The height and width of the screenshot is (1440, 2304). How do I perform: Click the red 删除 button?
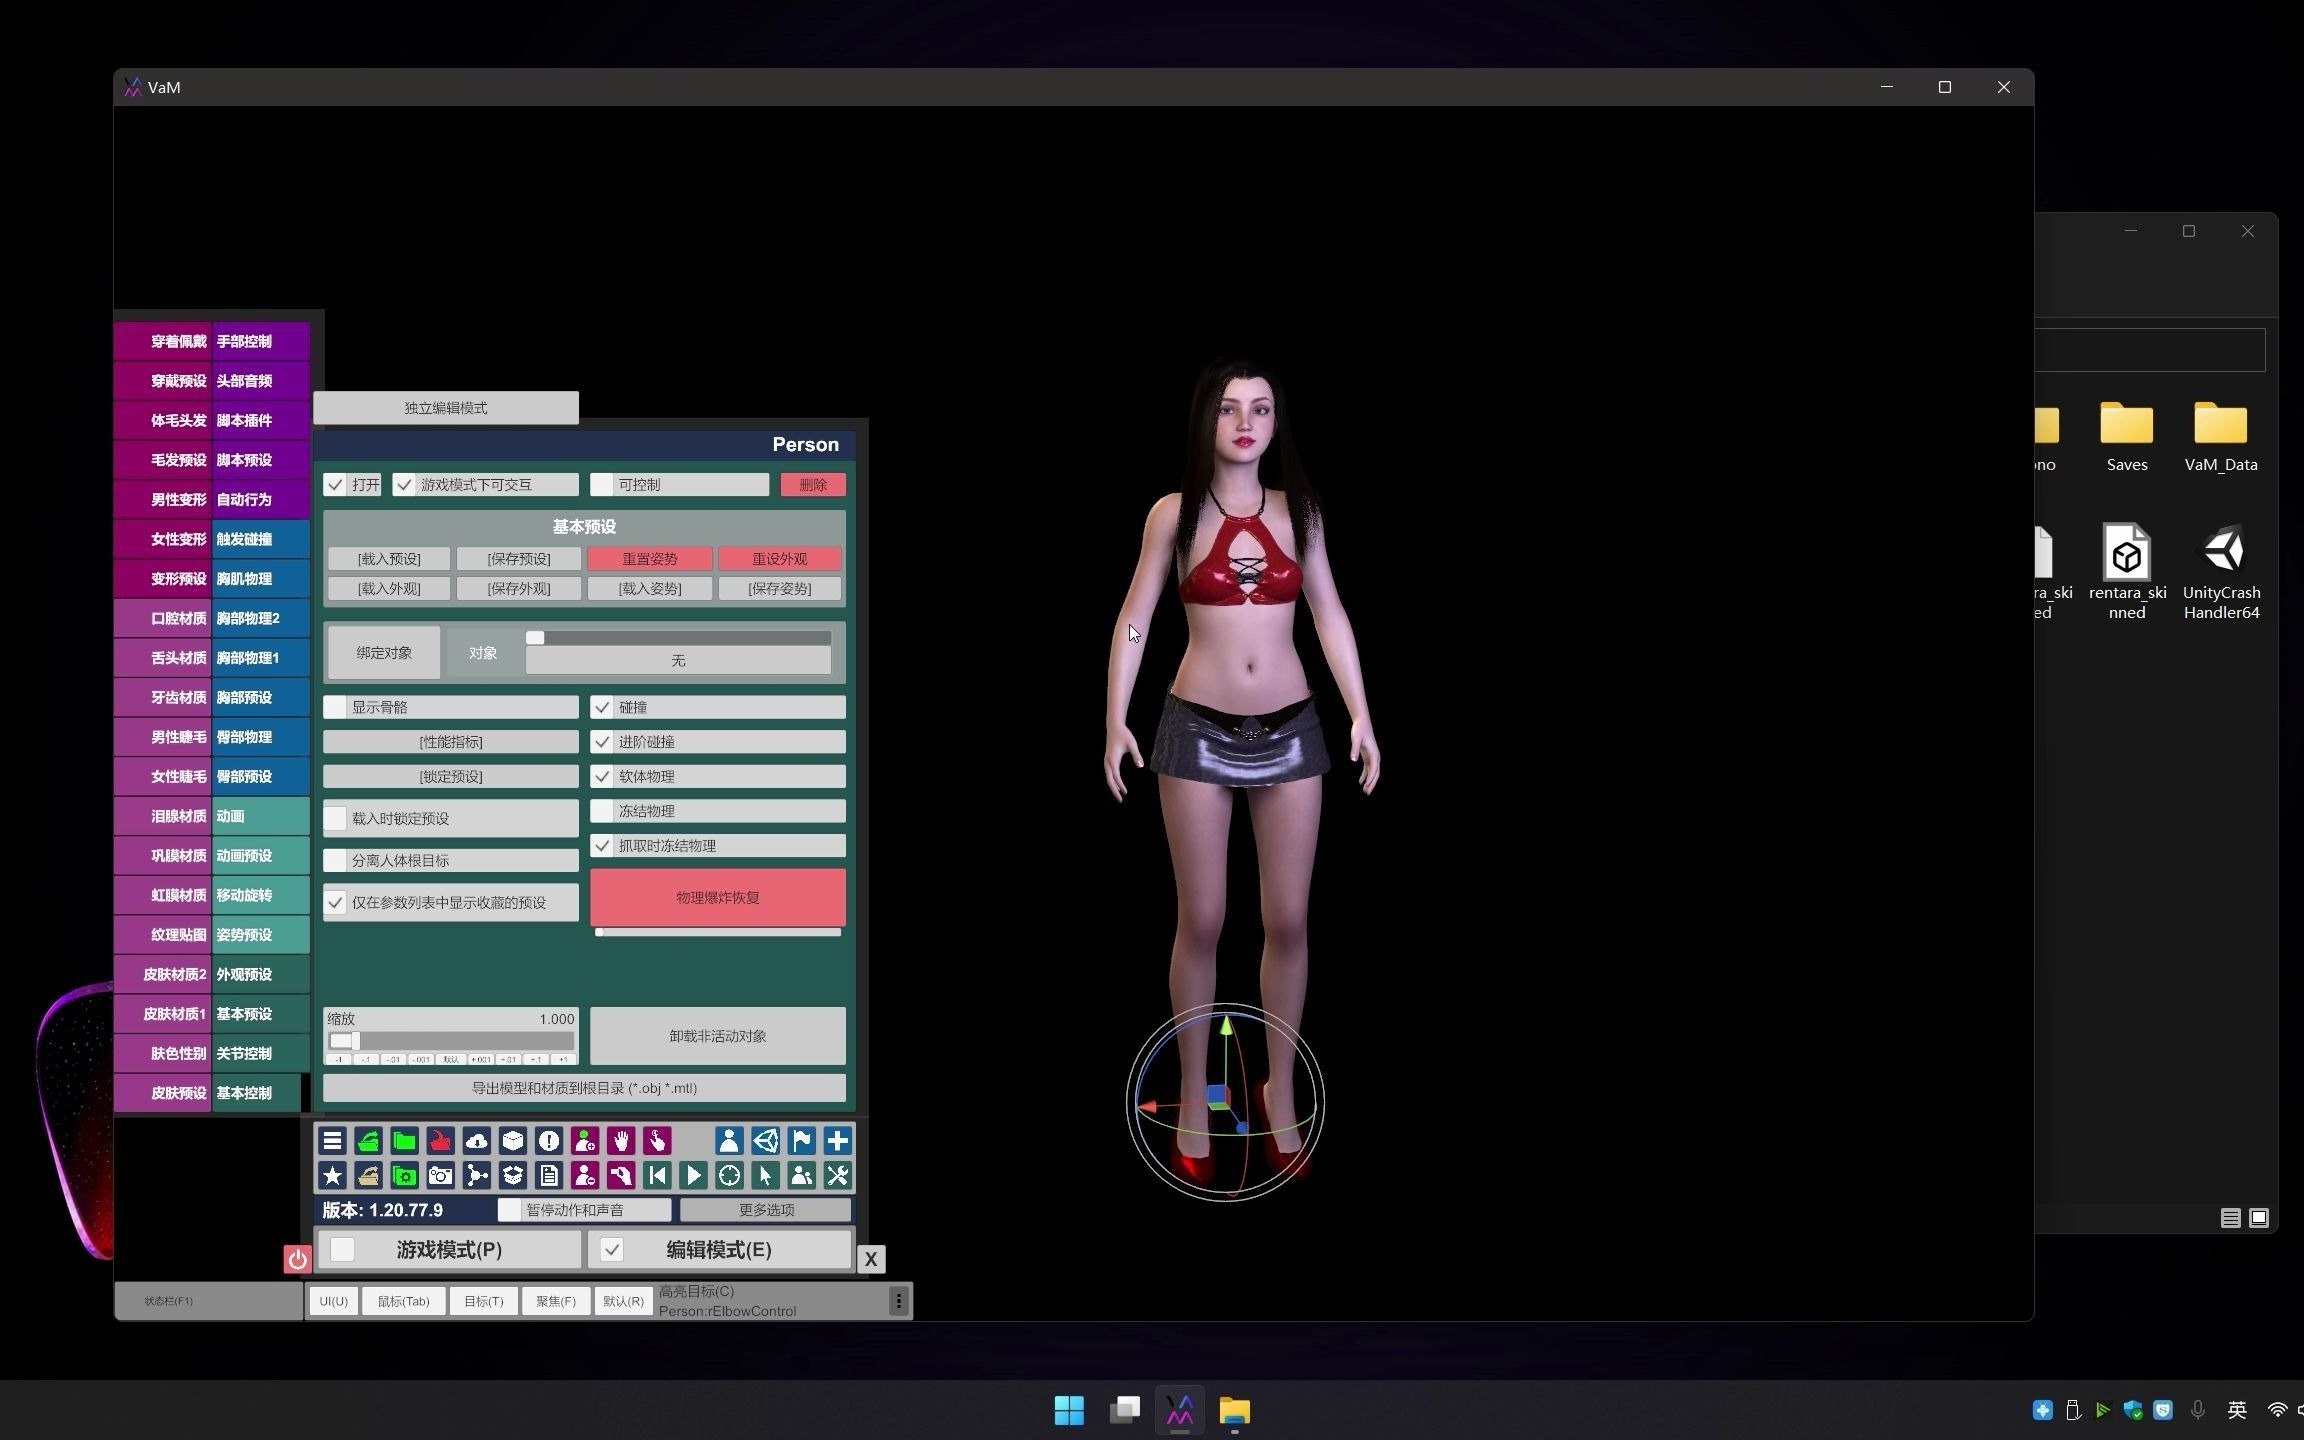(x=813, y=485)
